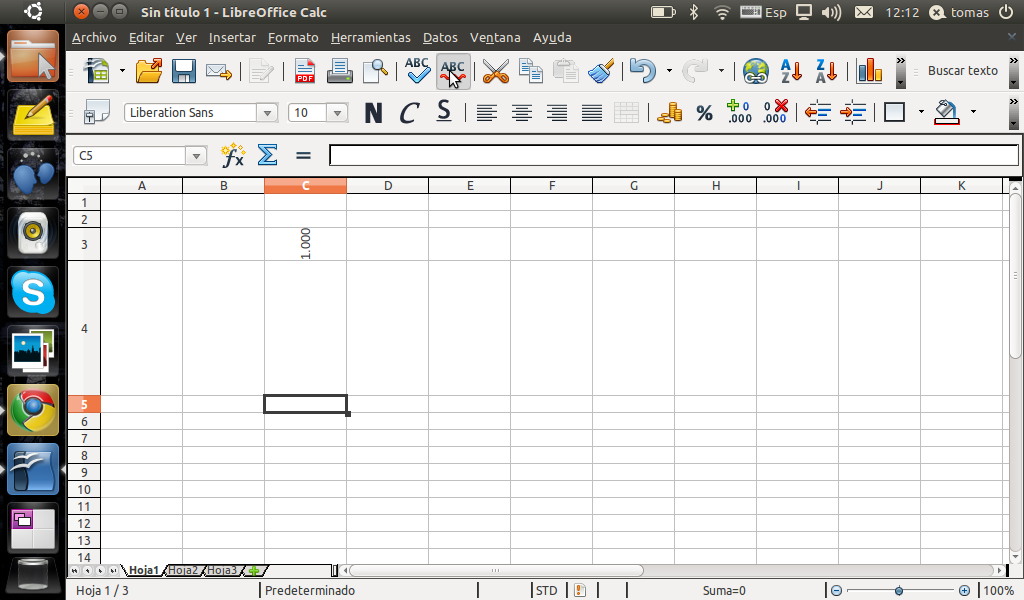Send document by email icon
The image size is (1024, 600).
click(219, 71)
